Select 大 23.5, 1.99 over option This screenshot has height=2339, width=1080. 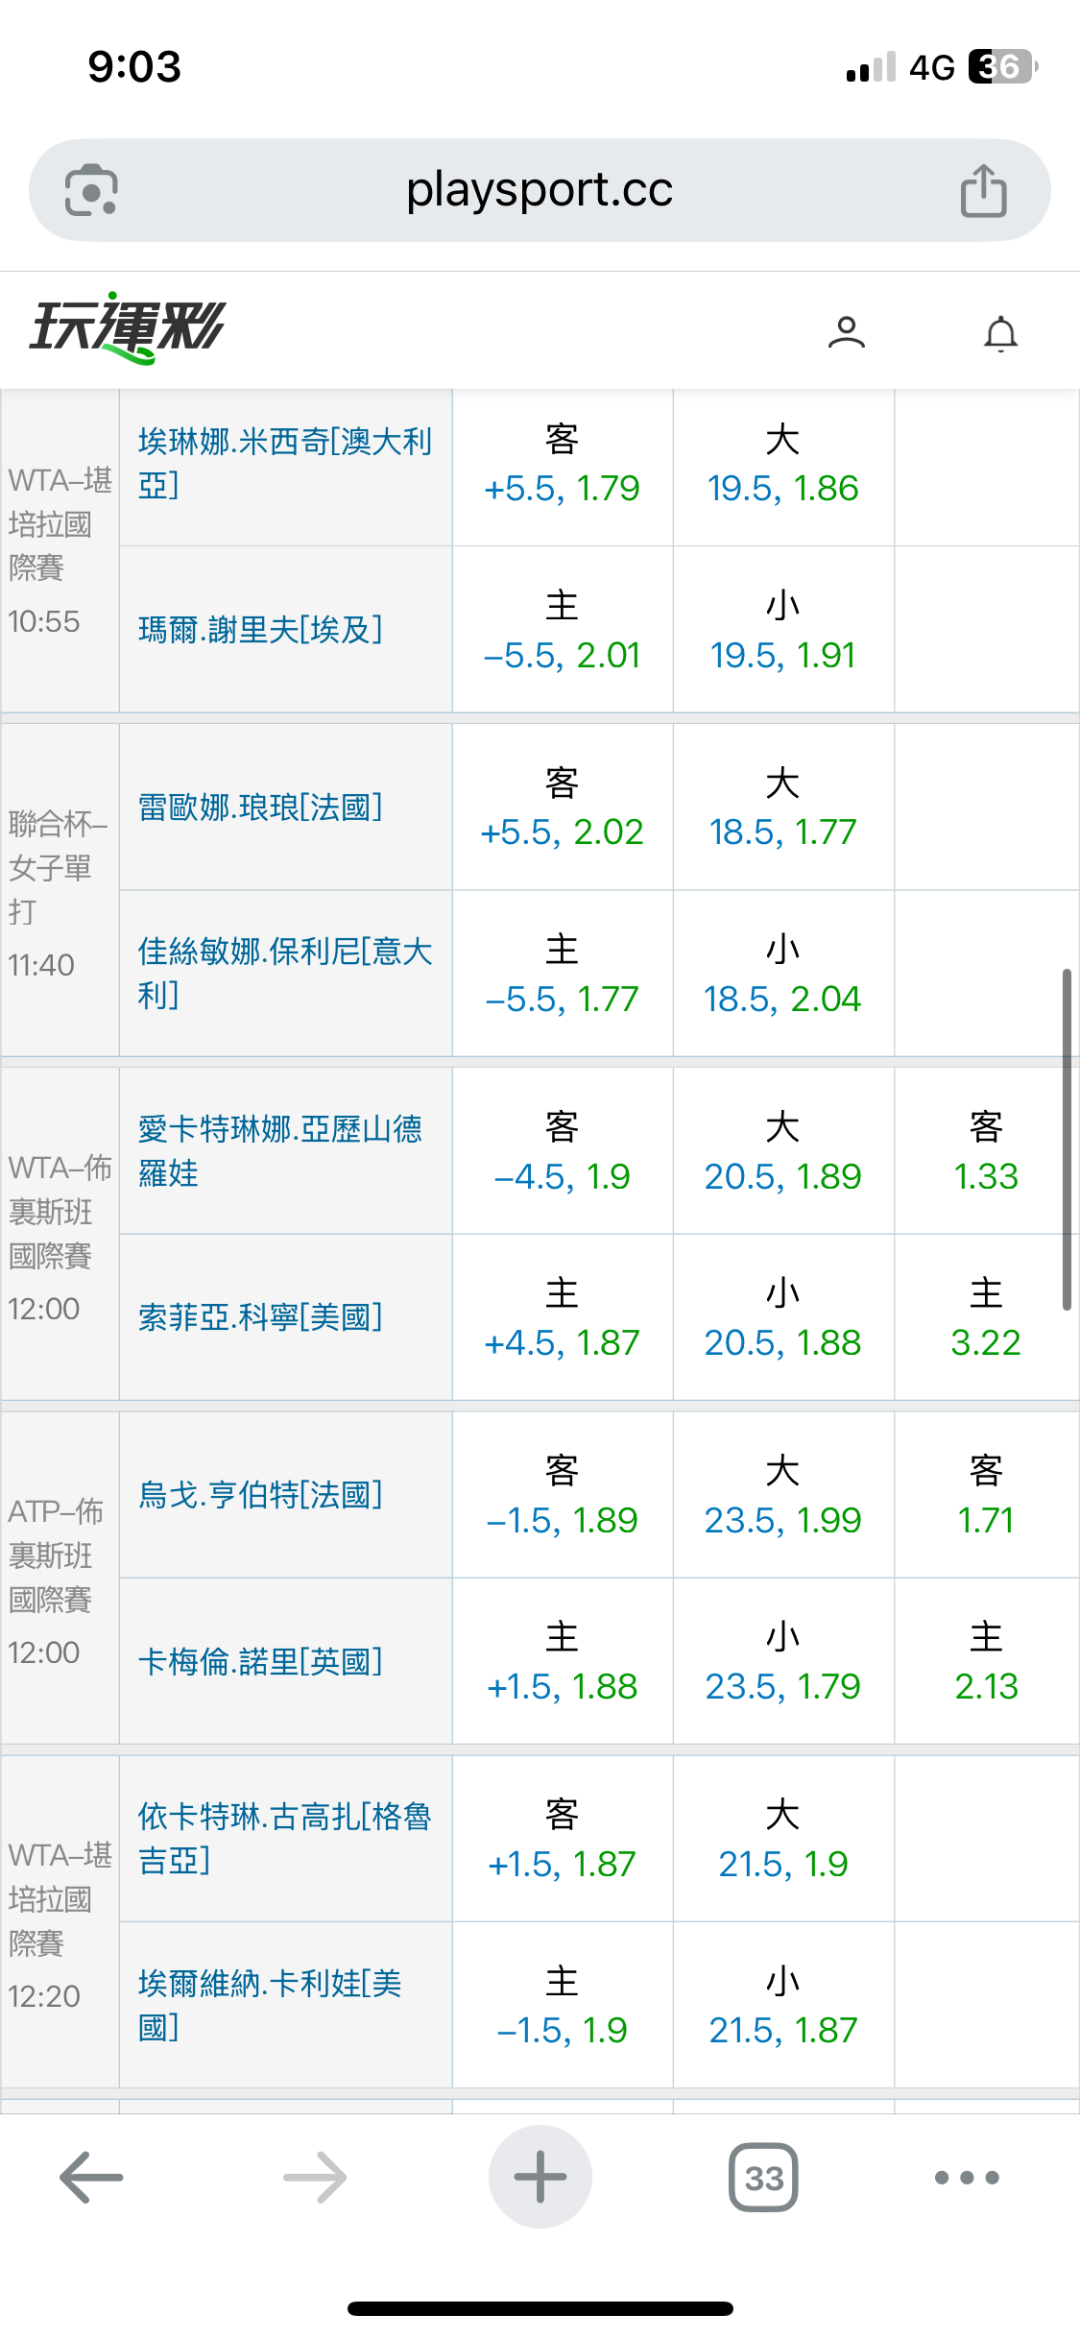point(783,1496)
